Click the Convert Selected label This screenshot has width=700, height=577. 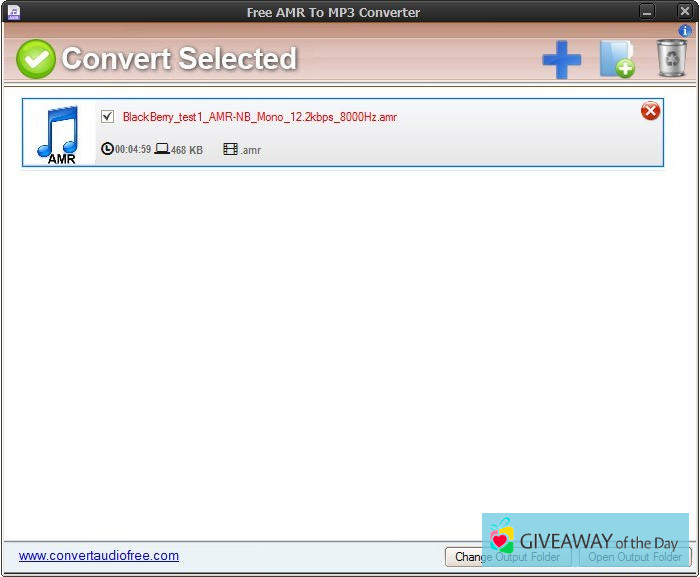(179, 59)
